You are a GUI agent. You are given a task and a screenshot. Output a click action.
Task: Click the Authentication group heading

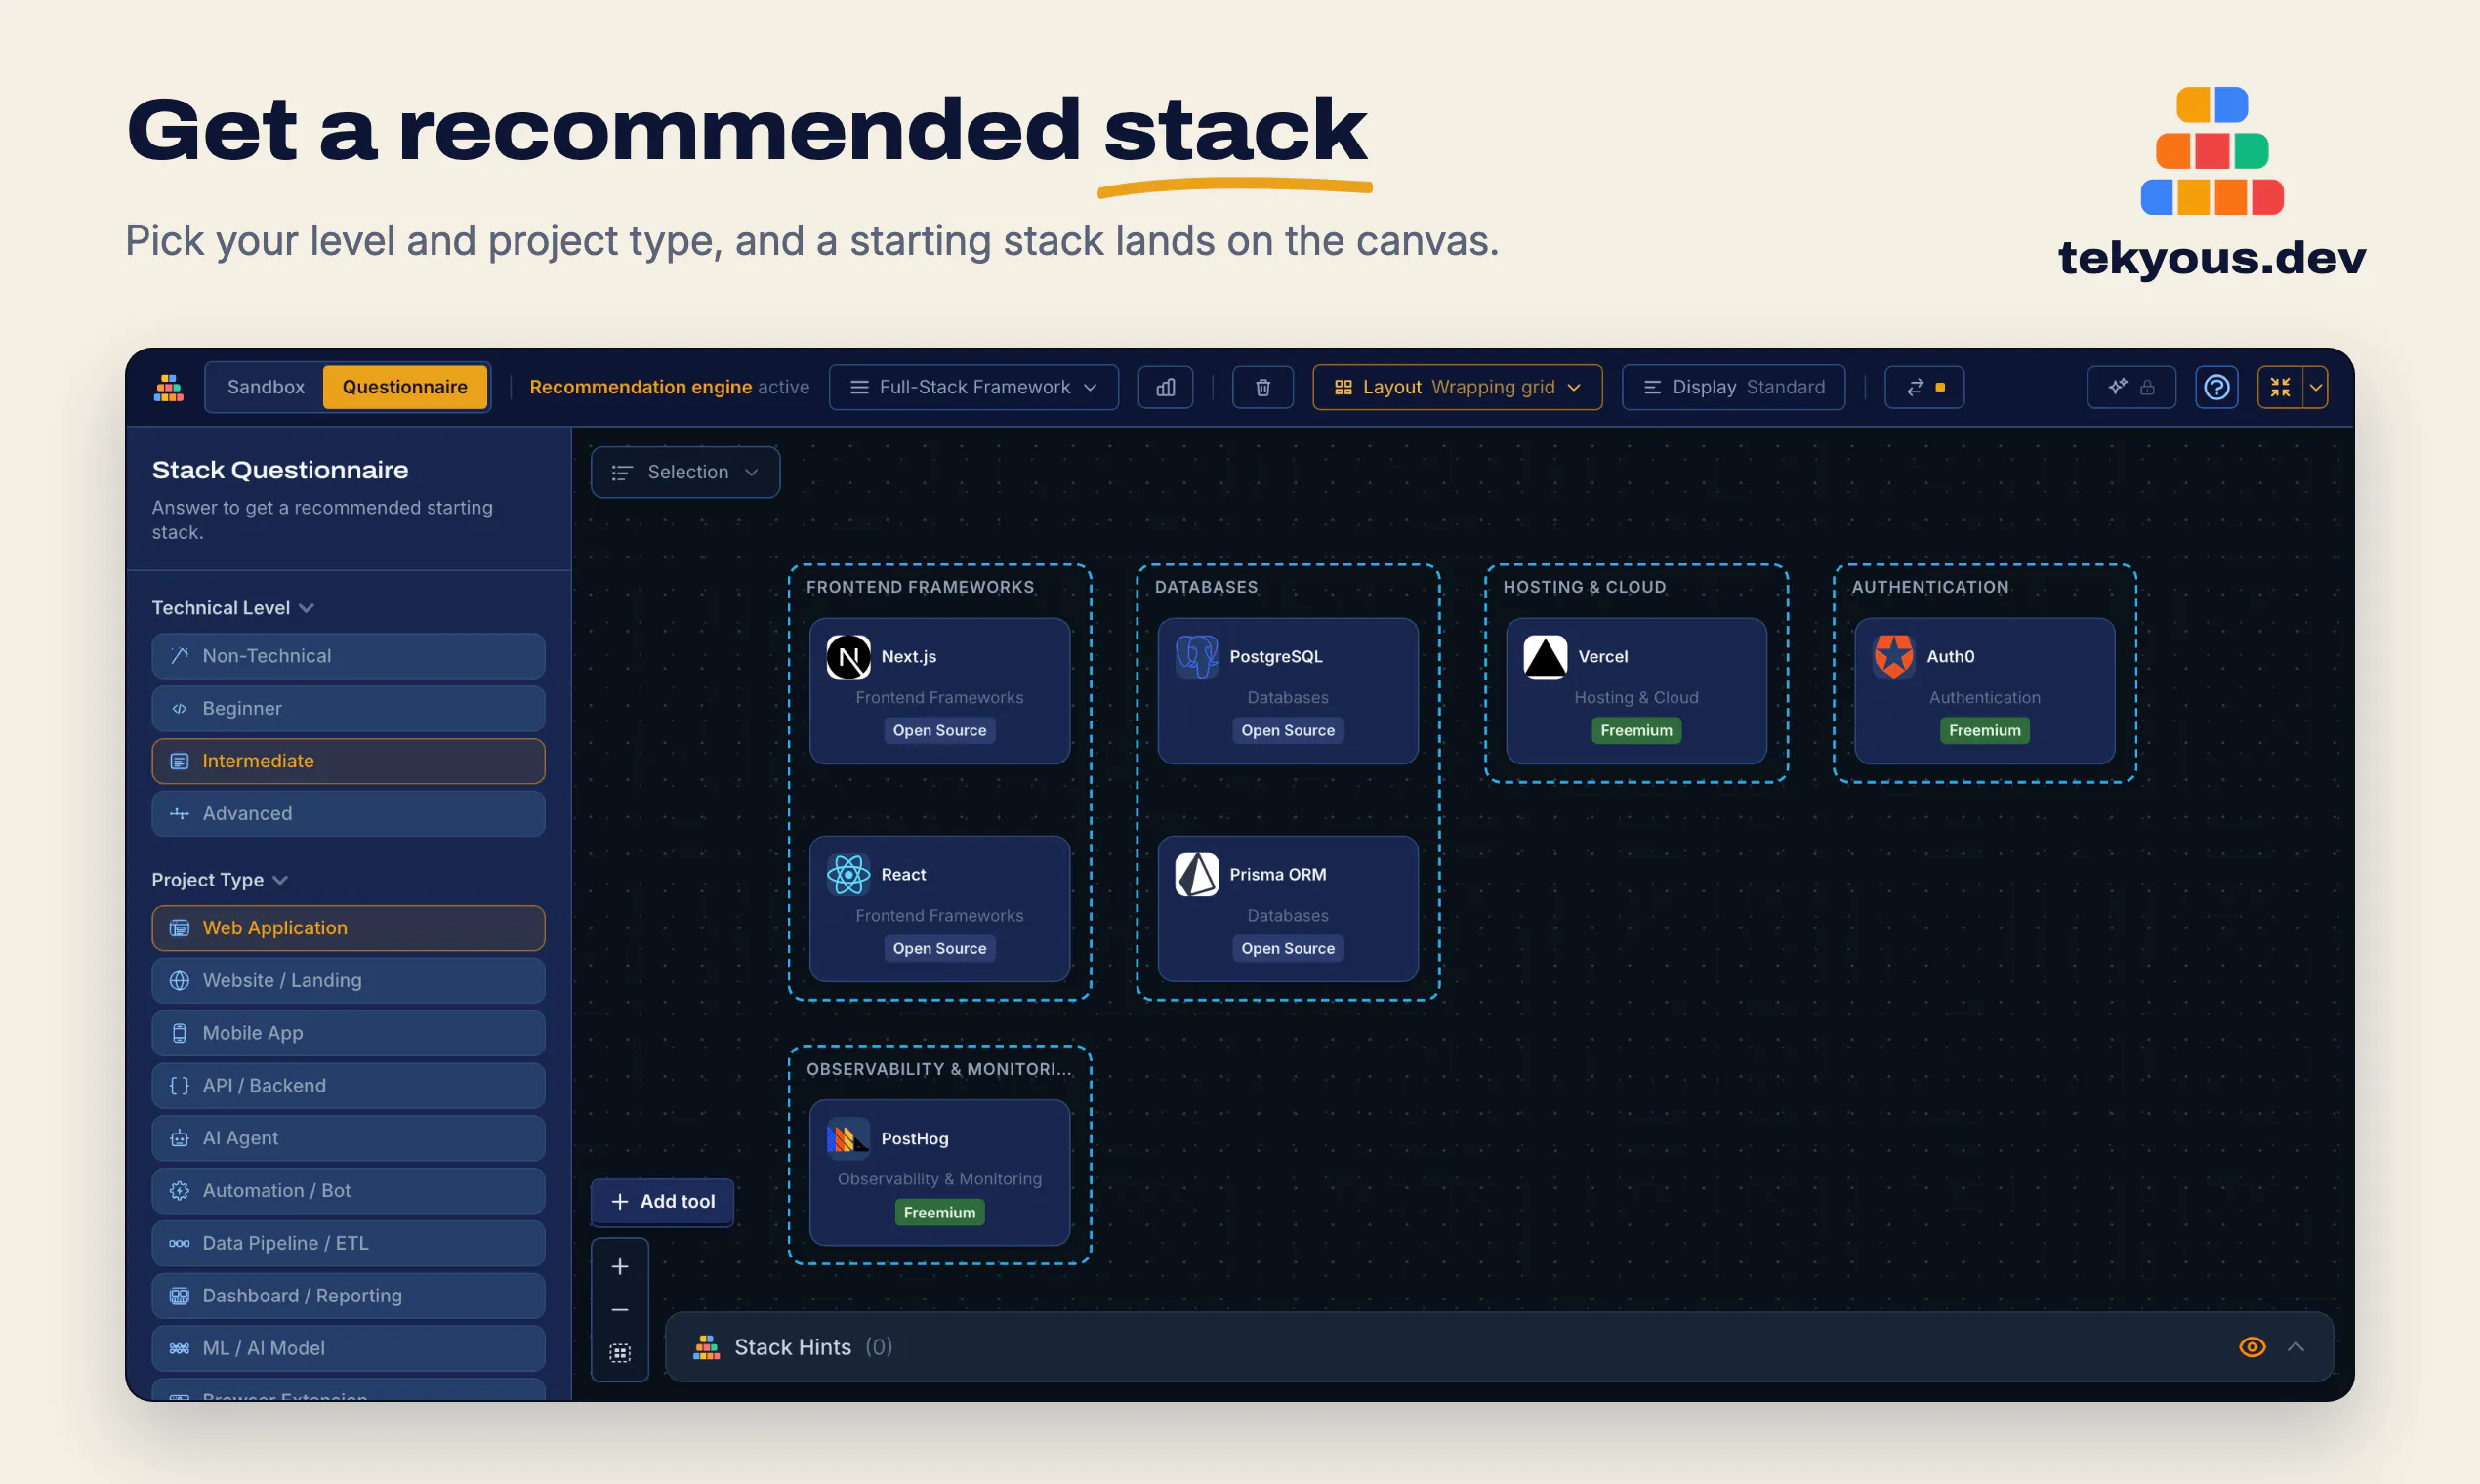1930,588
